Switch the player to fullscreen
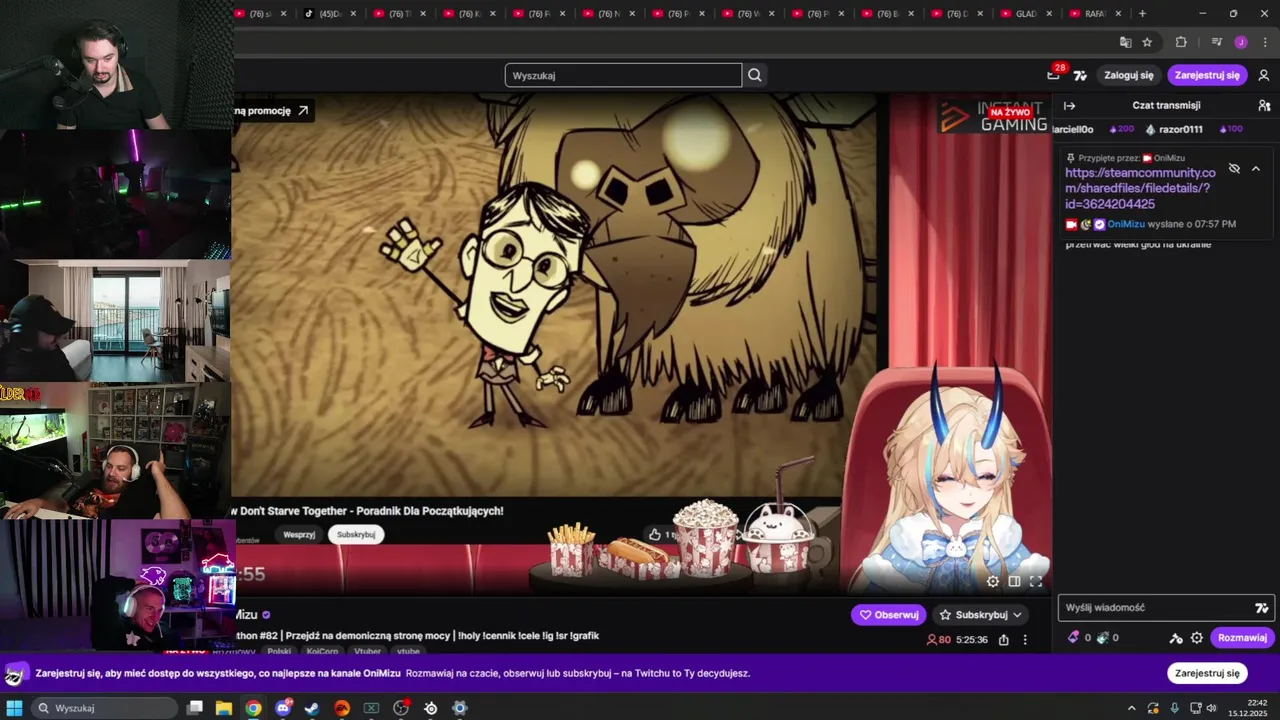 click(1036, 581)
